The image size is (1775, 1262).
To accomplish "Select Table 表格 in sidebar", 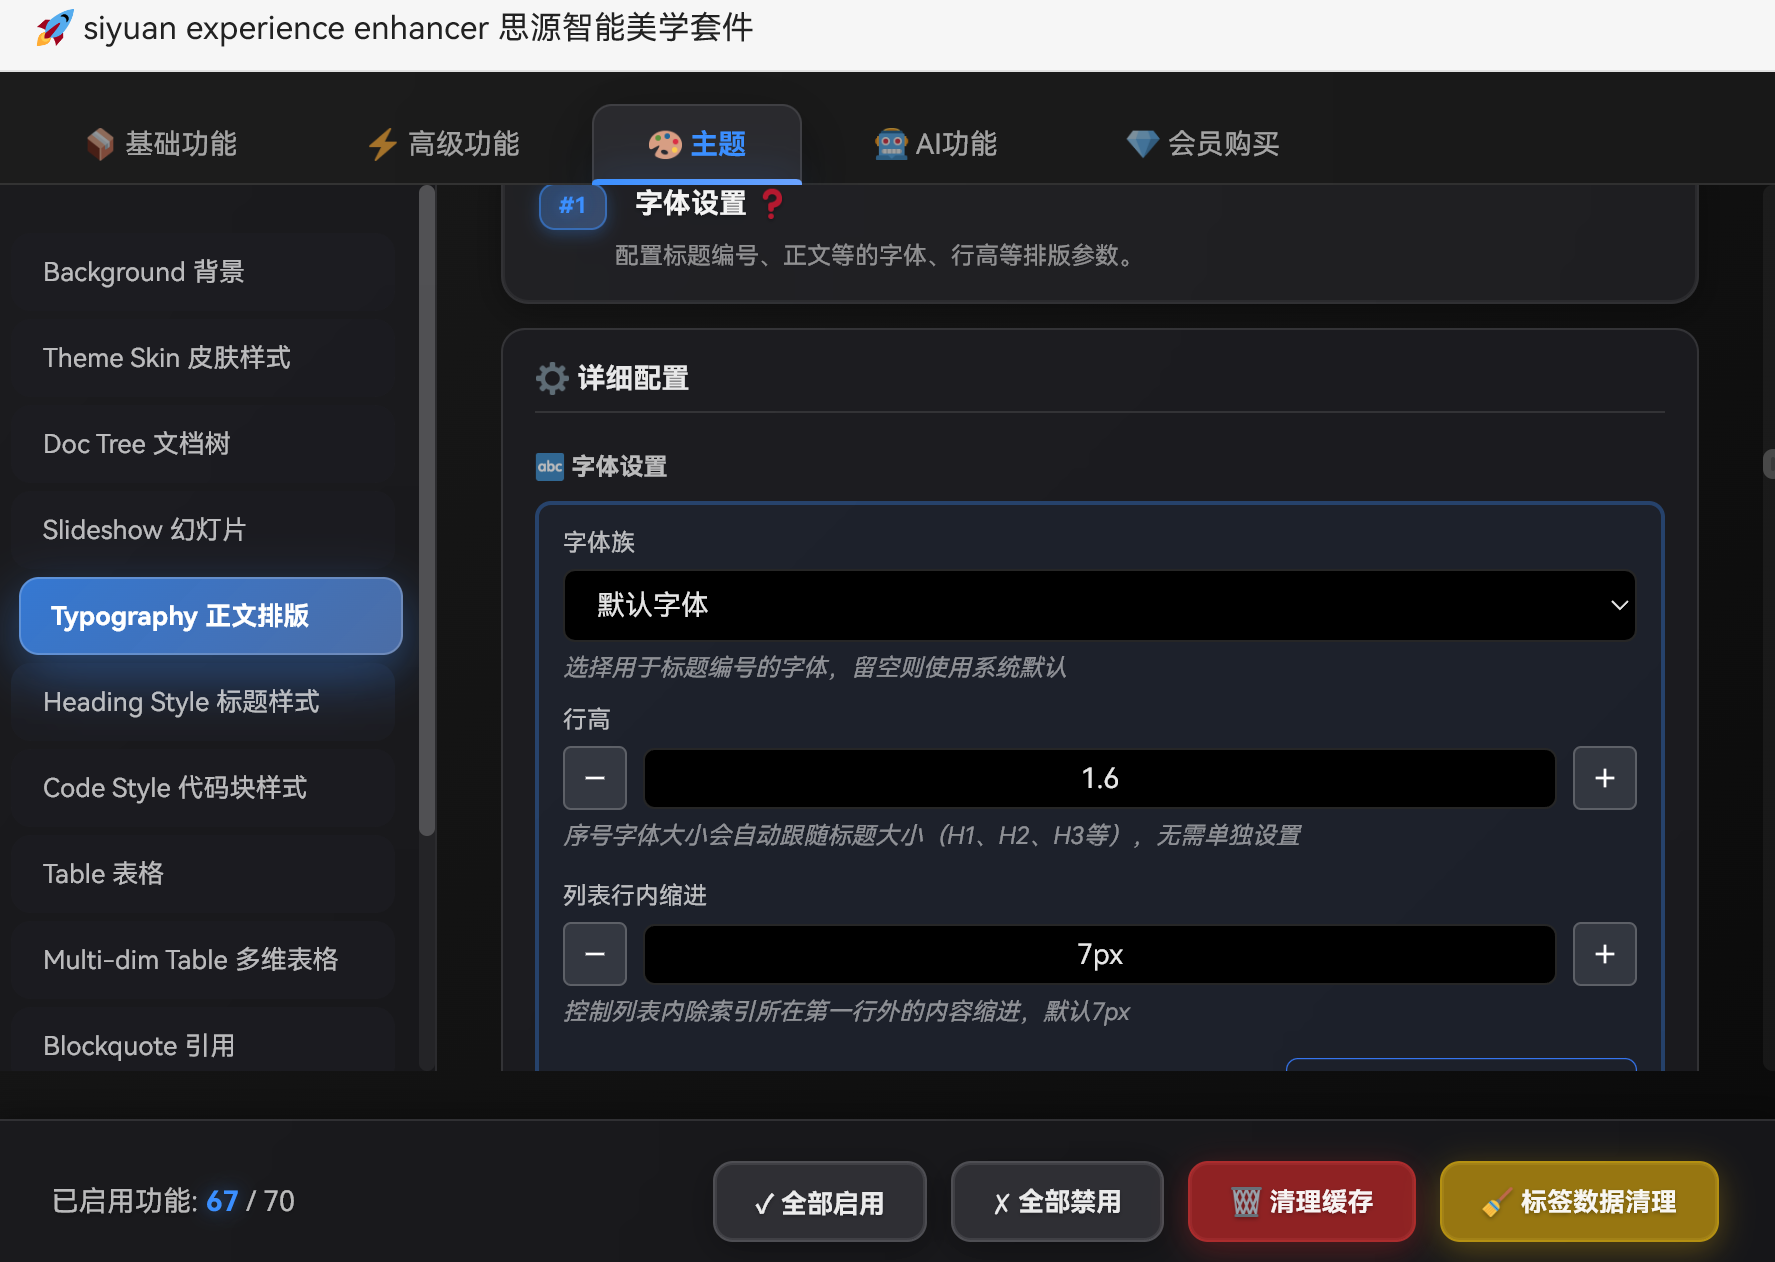I will (204, 874).
